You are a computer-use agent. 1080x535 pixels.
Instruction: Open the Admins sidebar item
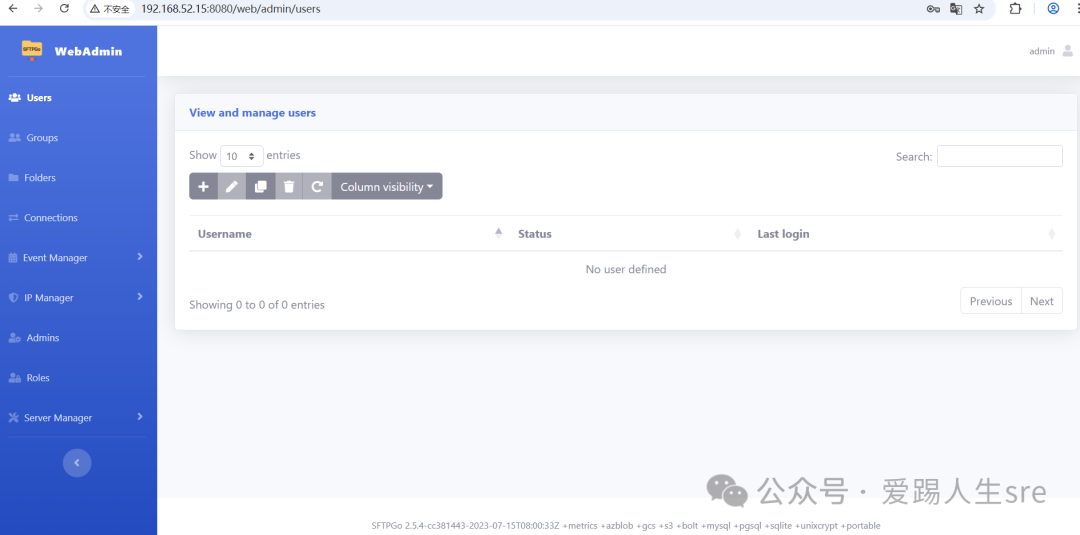click(43, 338)
